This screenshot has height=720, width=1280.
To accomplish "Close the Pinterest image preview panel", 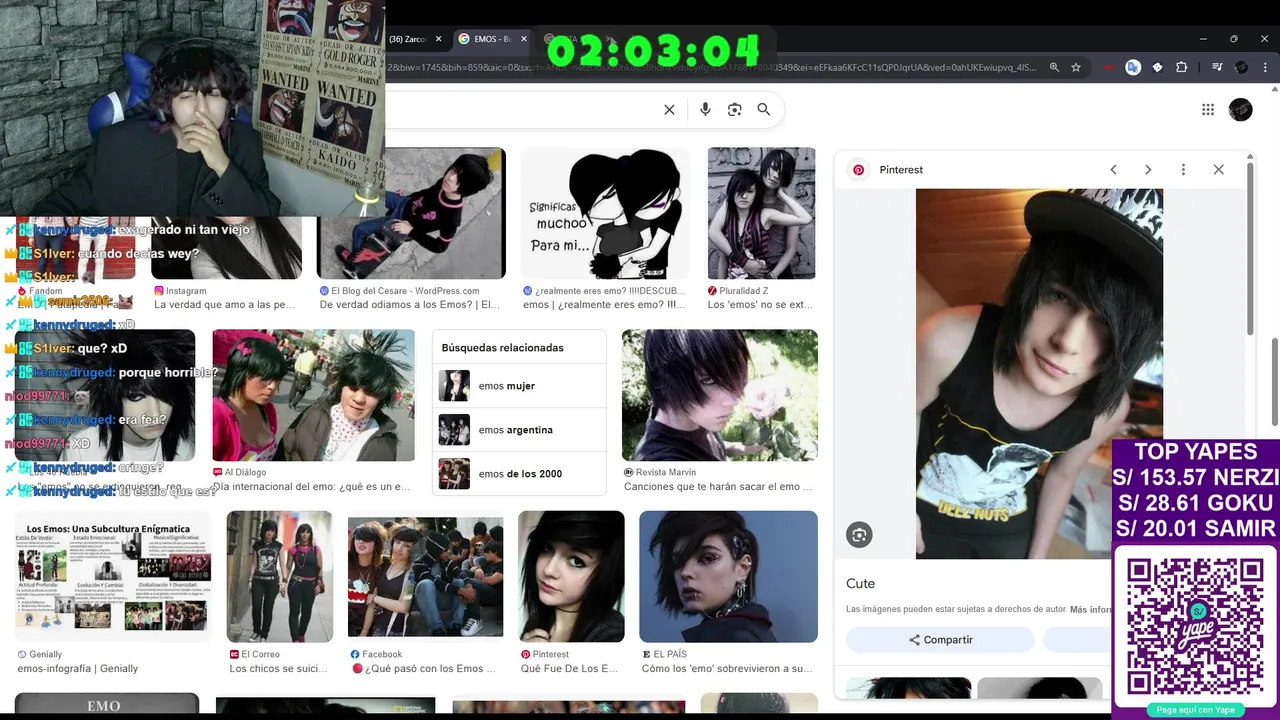I will 1218,170.
